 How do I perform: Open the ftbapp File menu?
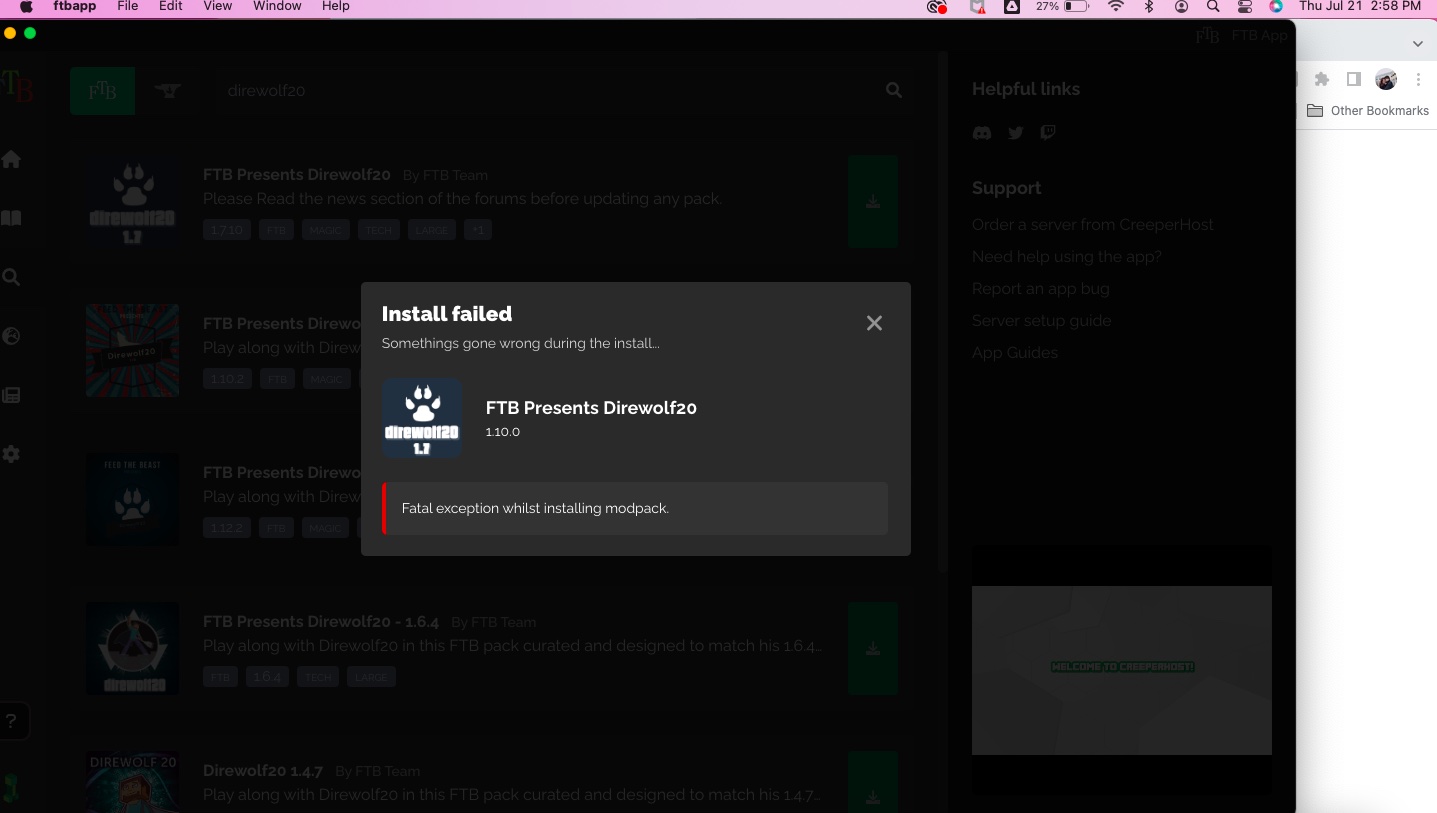tap(127, 6)
